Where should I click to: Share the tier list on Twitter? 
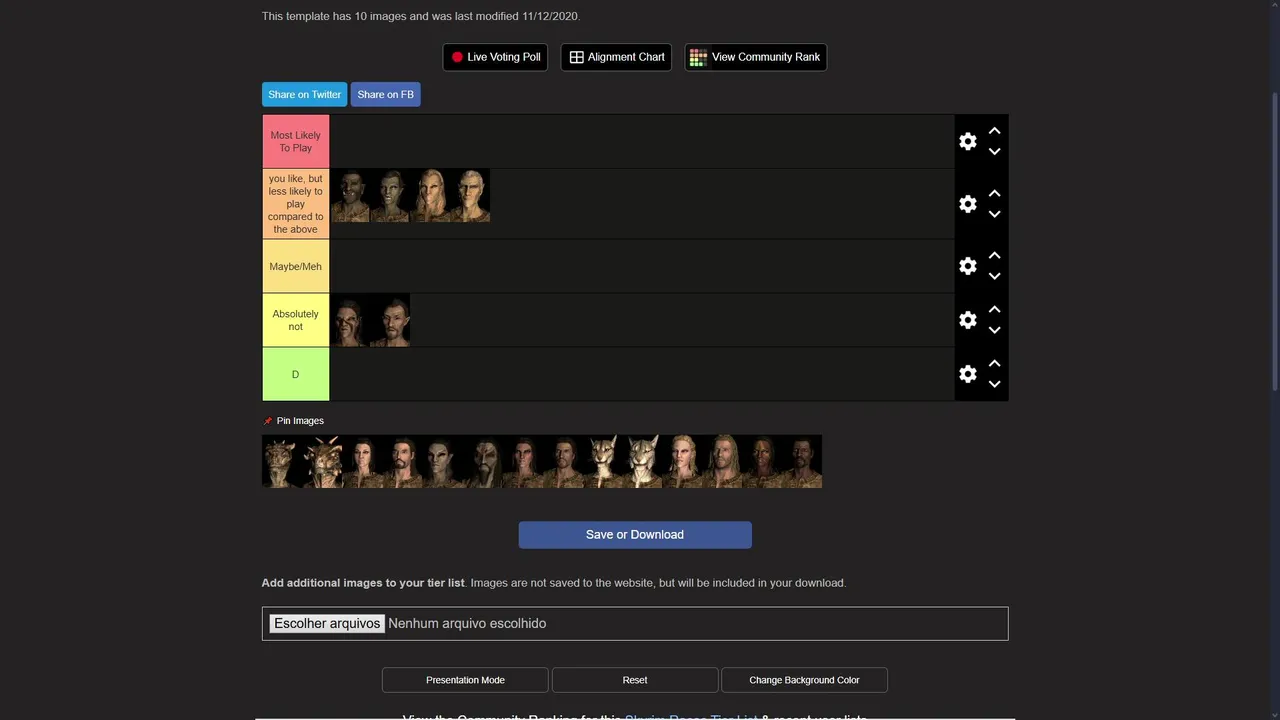pyautogui.click(x=304, y=94)
